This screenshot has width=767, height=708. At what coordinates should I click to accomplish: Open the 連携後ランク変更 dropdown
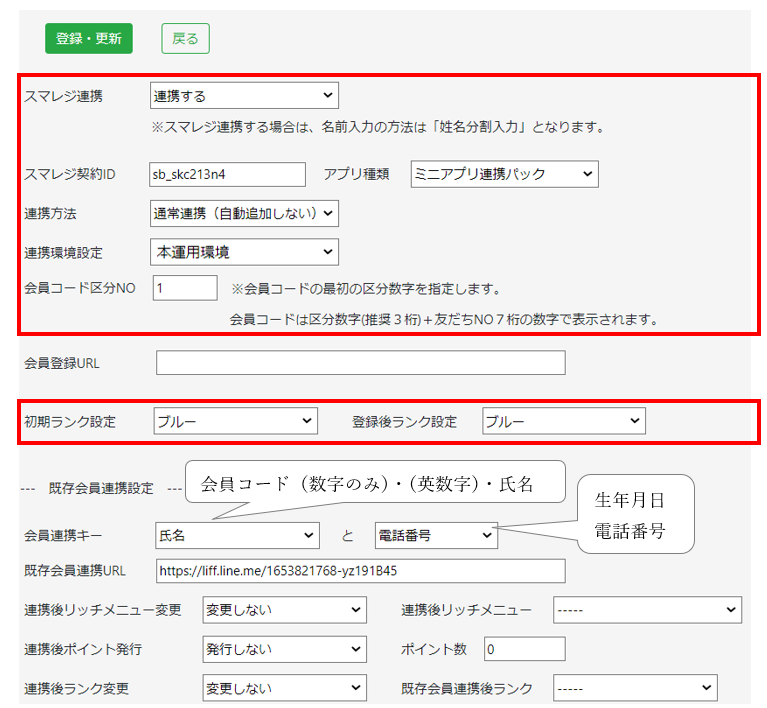click(284, 688)
